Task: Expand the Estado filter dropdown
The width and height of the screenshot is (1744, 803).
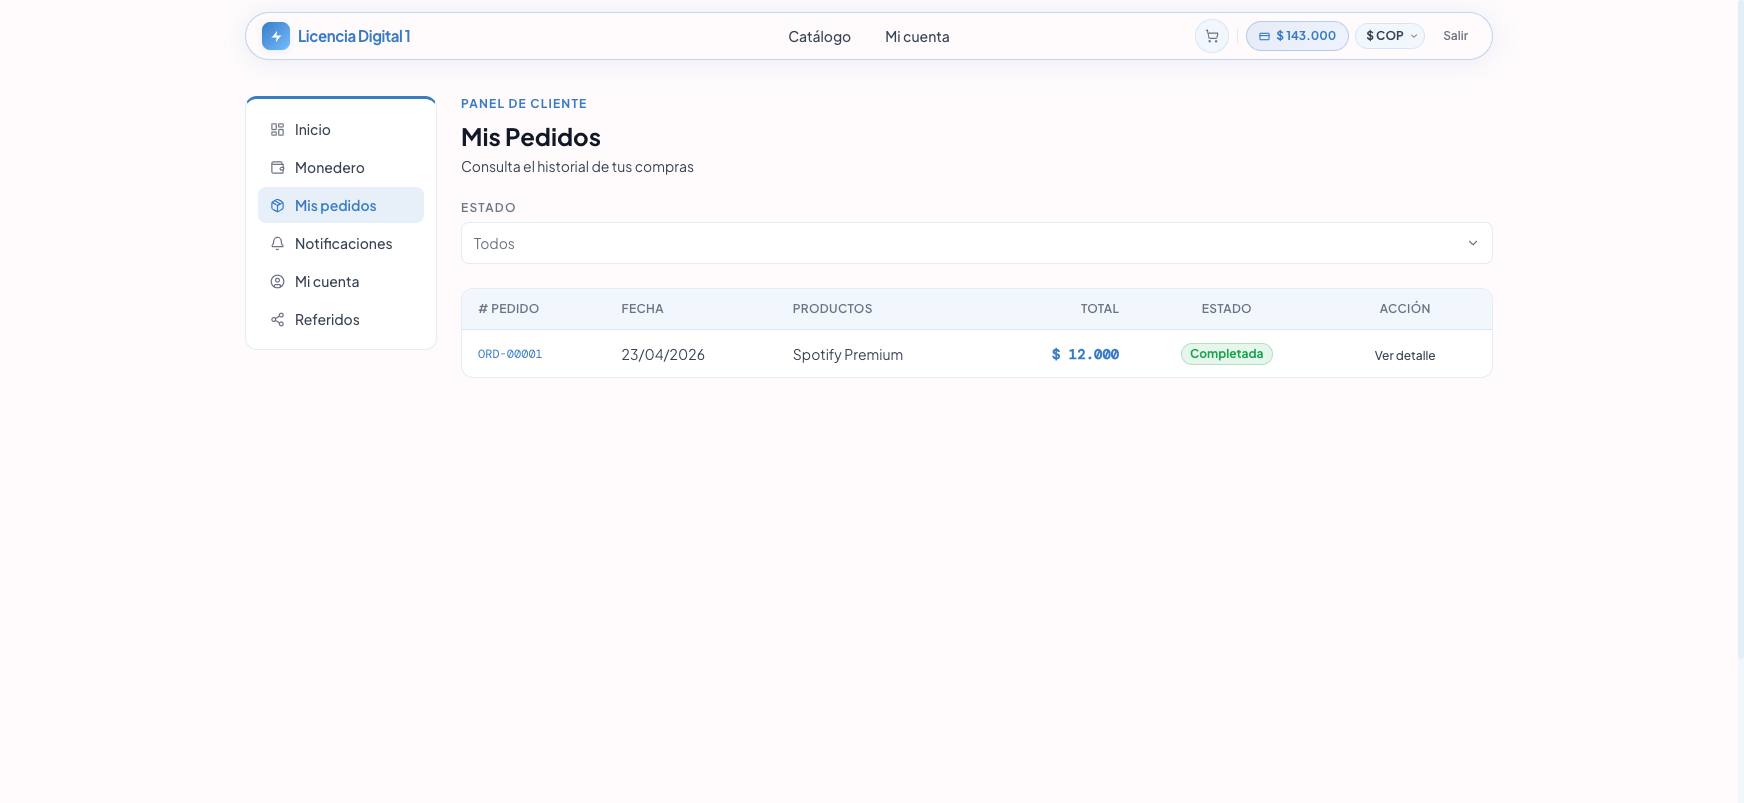Action: click(975, 243)
